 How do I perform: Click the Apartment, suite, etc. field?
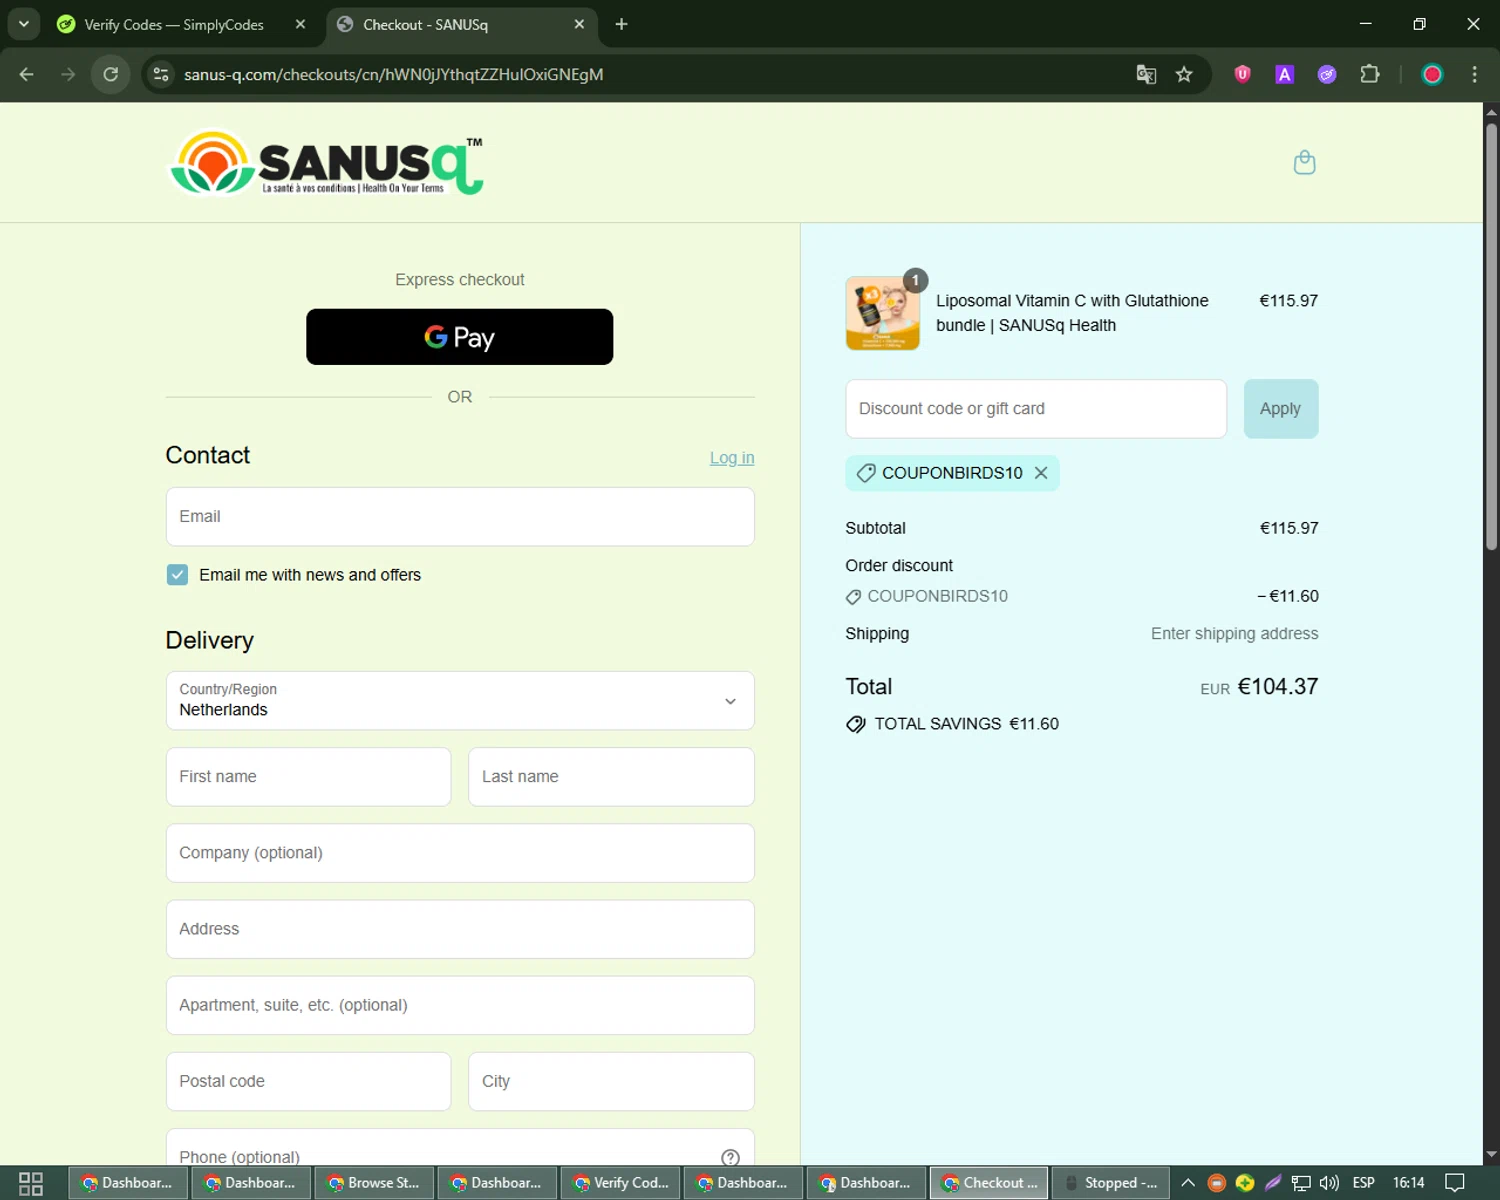460,1005
